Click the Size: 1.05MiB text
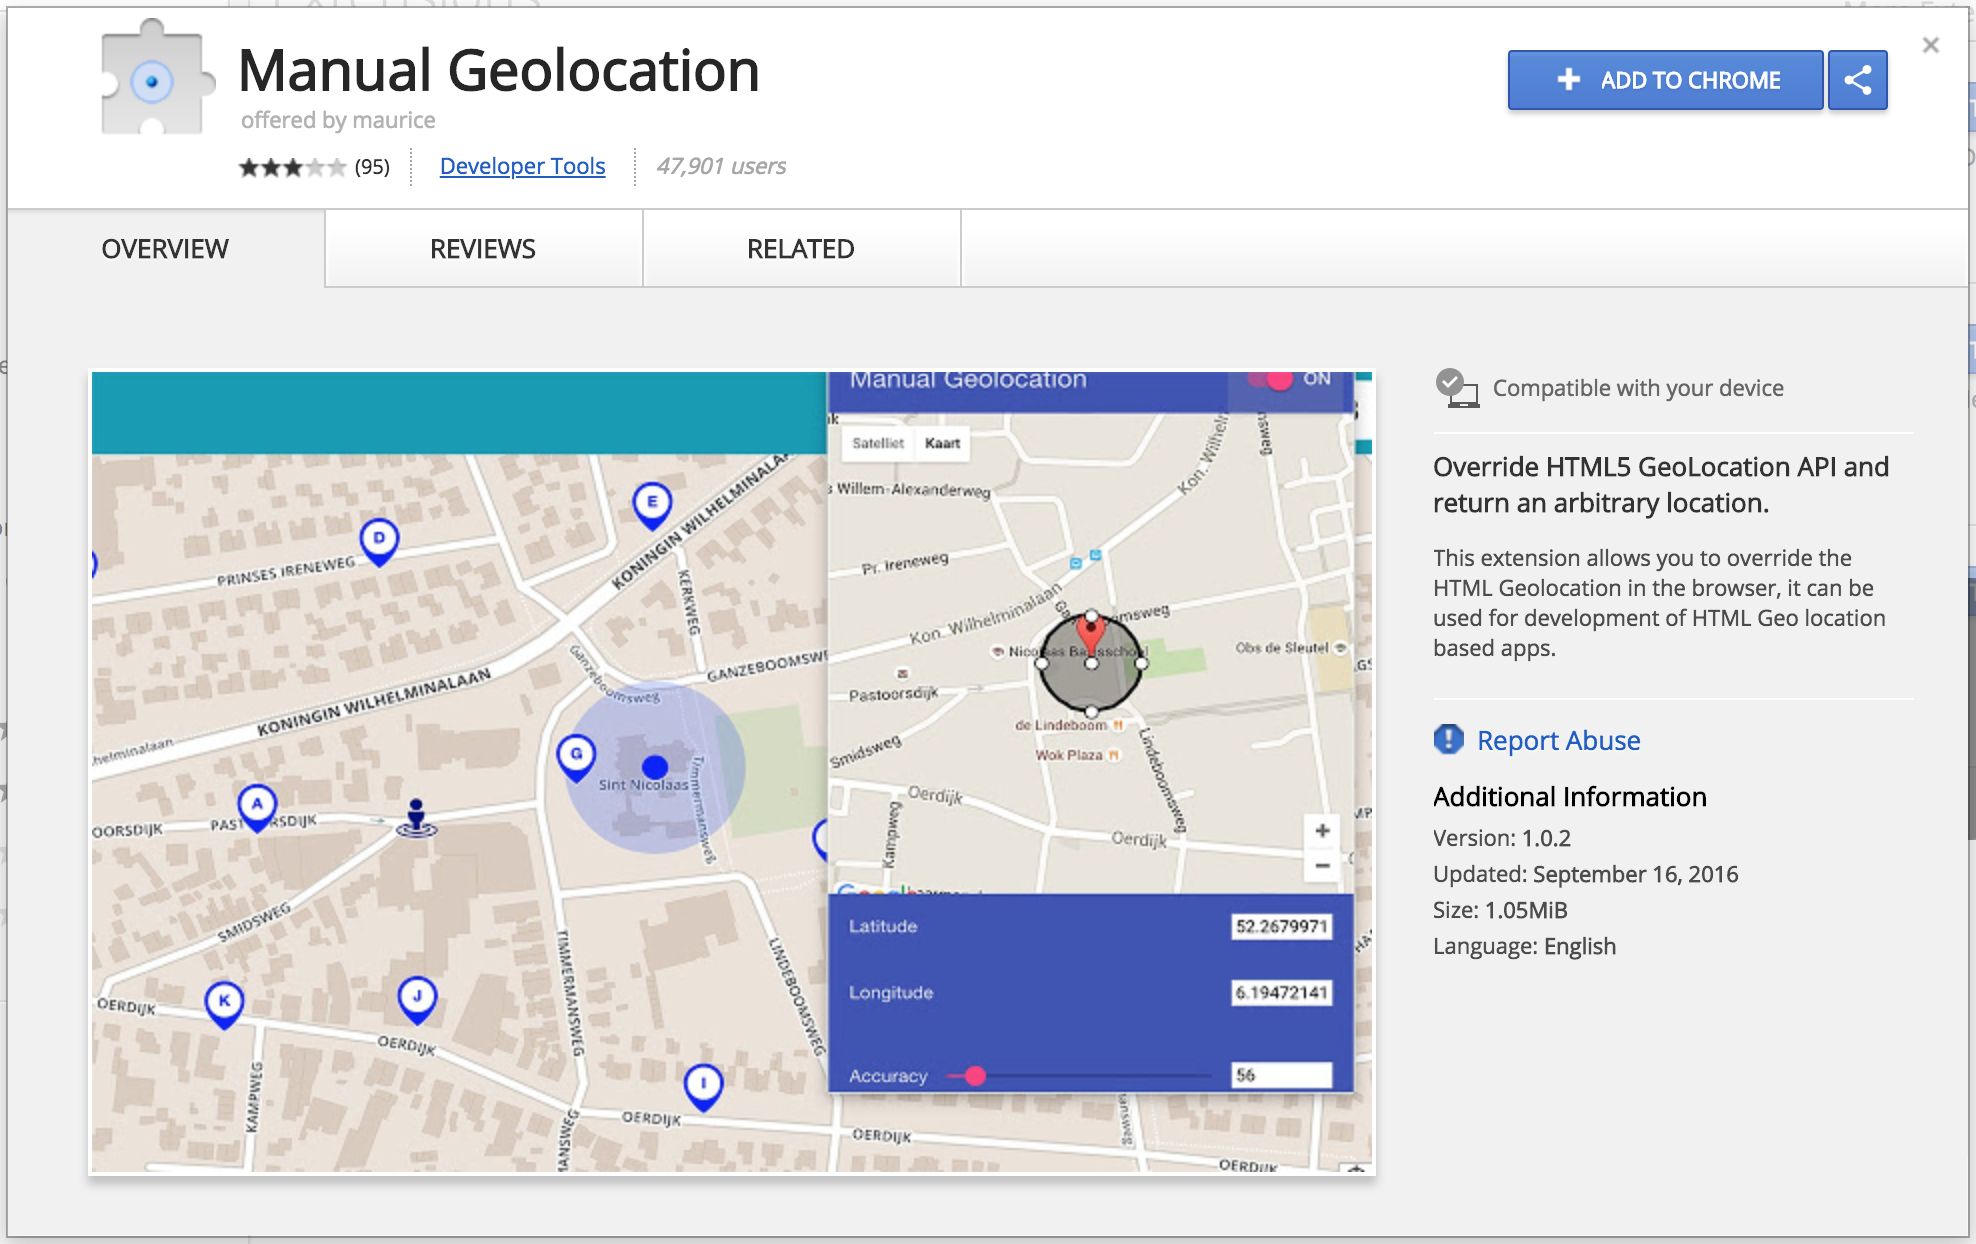Viewport: 1976px width, 1244px height. pos(1500,910)
